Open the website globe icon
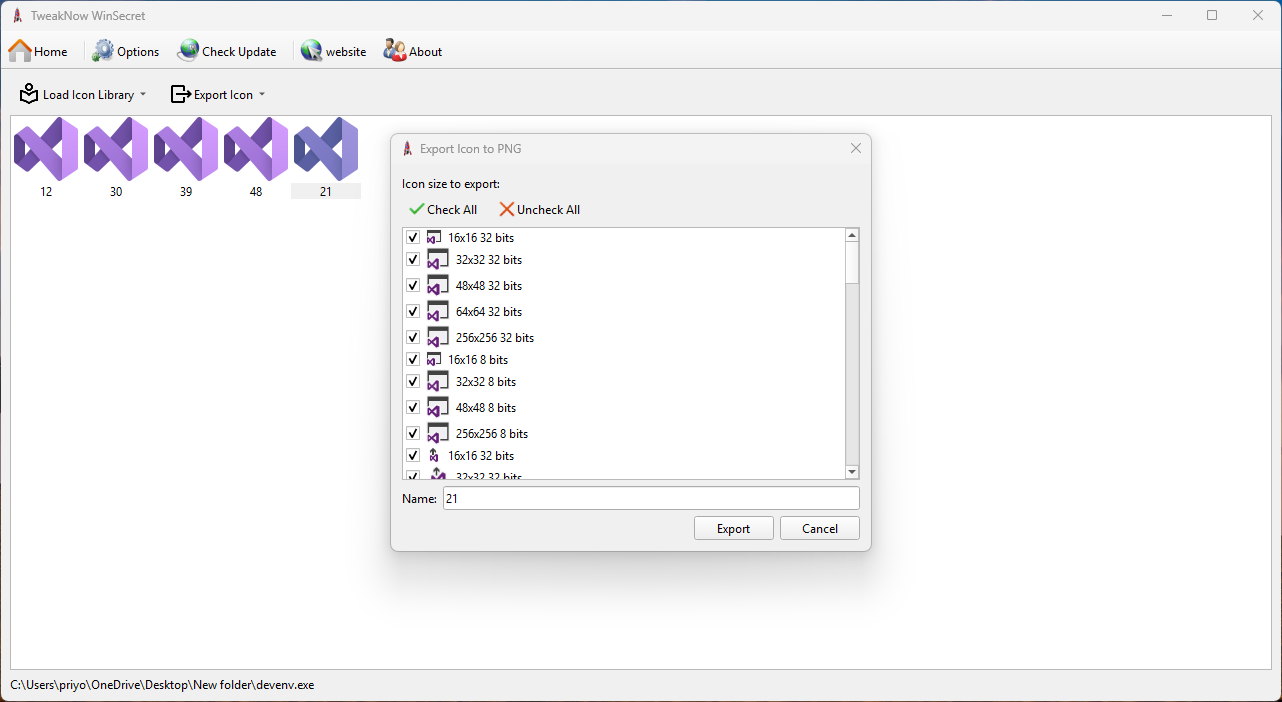Viewport: 1282px width, 702px height. tap(311, 51)
